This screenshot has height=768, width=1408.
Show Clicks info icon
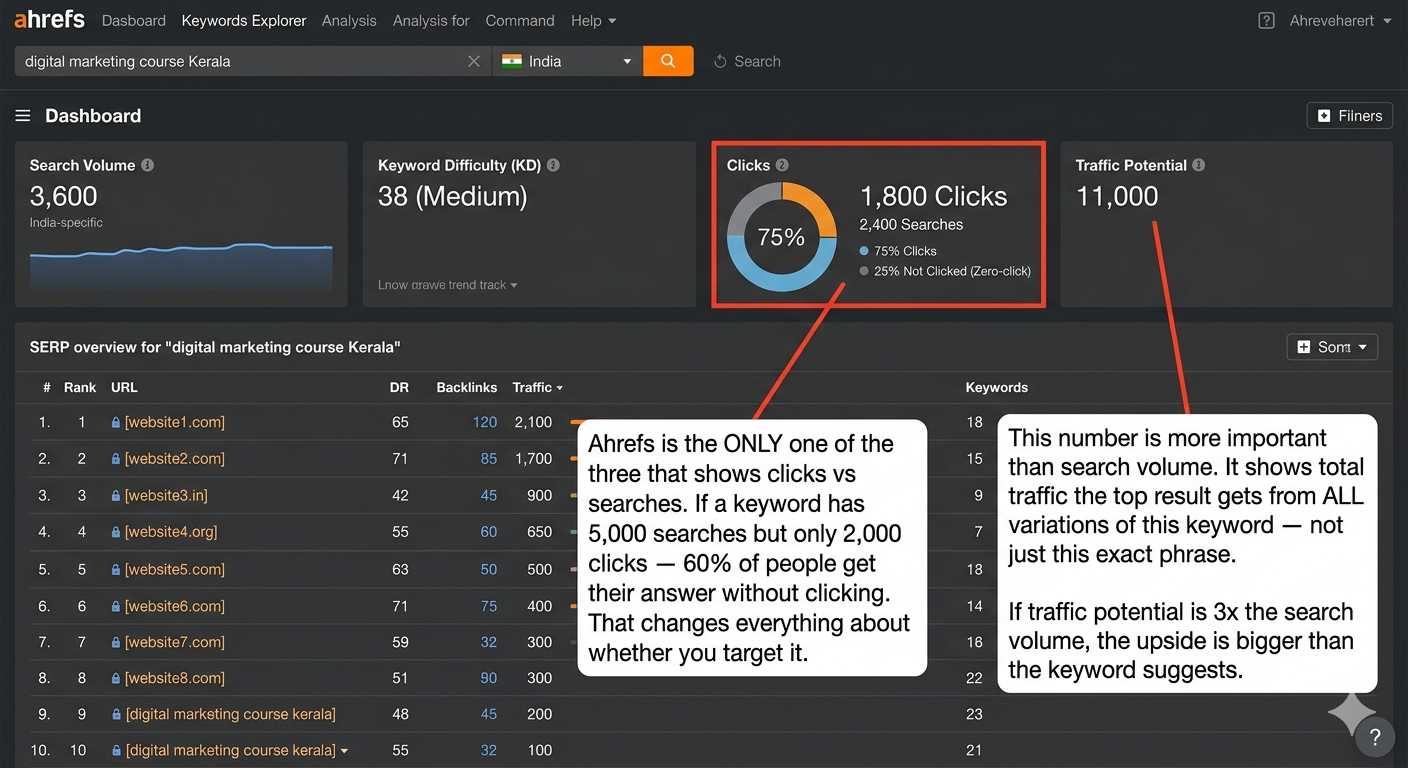[x=782, y=165]
